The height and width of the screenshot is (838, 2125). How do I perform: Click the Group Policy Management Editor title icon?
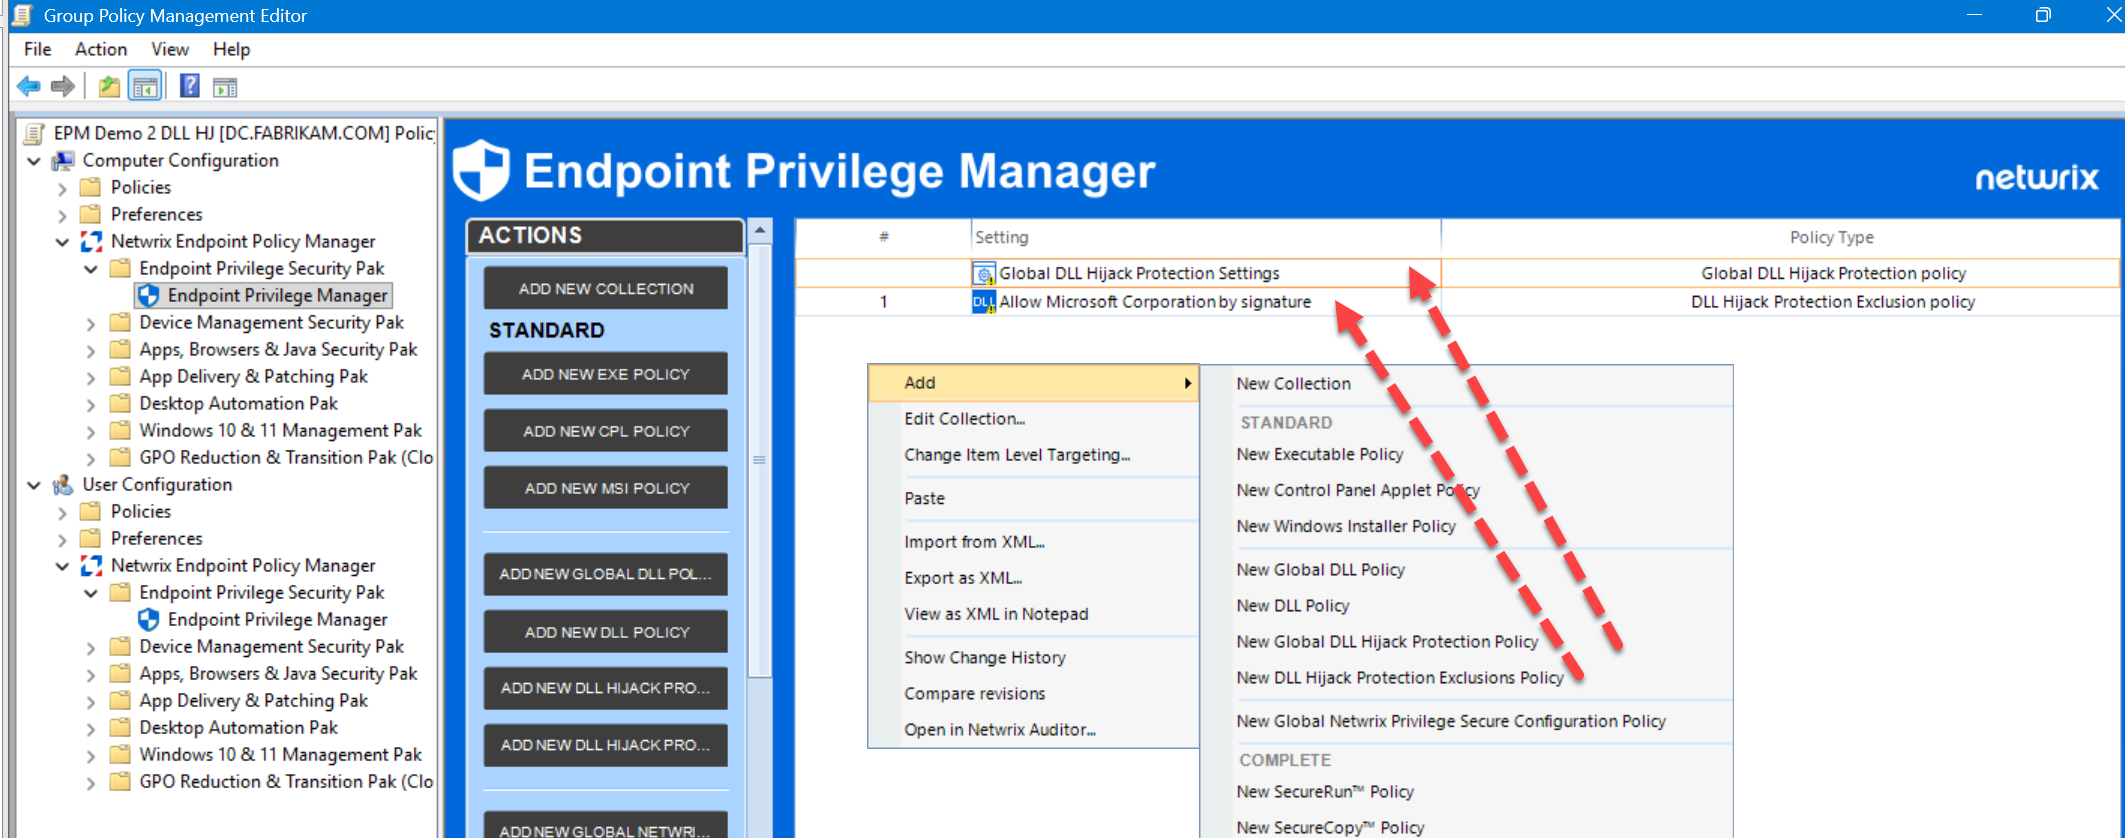(x=21, y=15)
